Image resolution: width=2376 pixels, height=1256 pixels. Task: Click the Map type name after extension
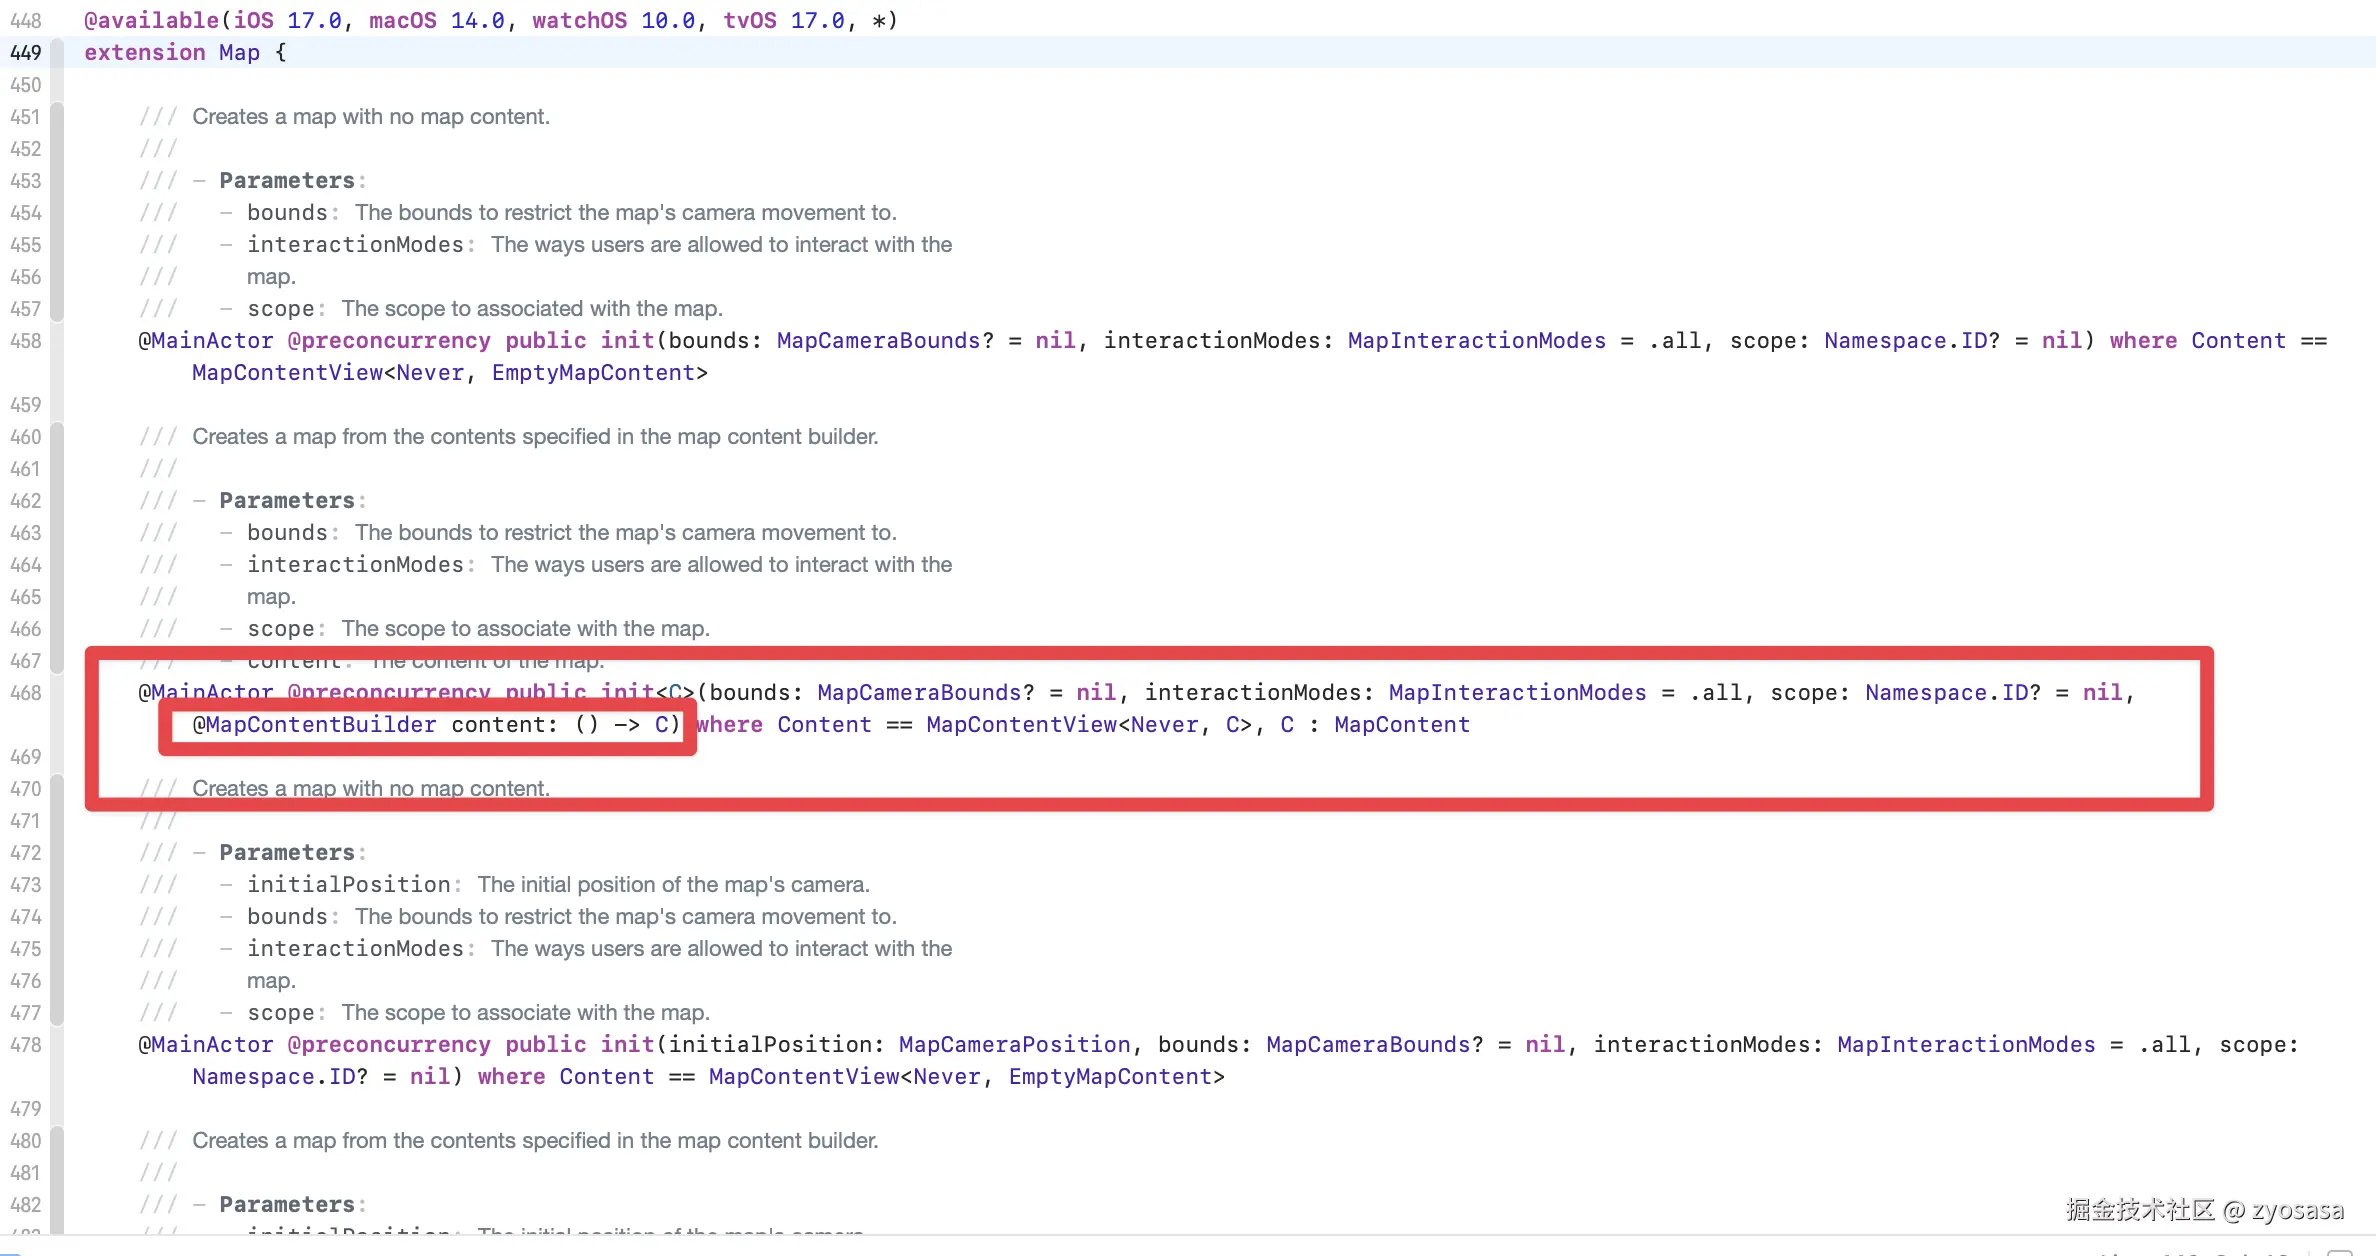[x=239, y=53]
